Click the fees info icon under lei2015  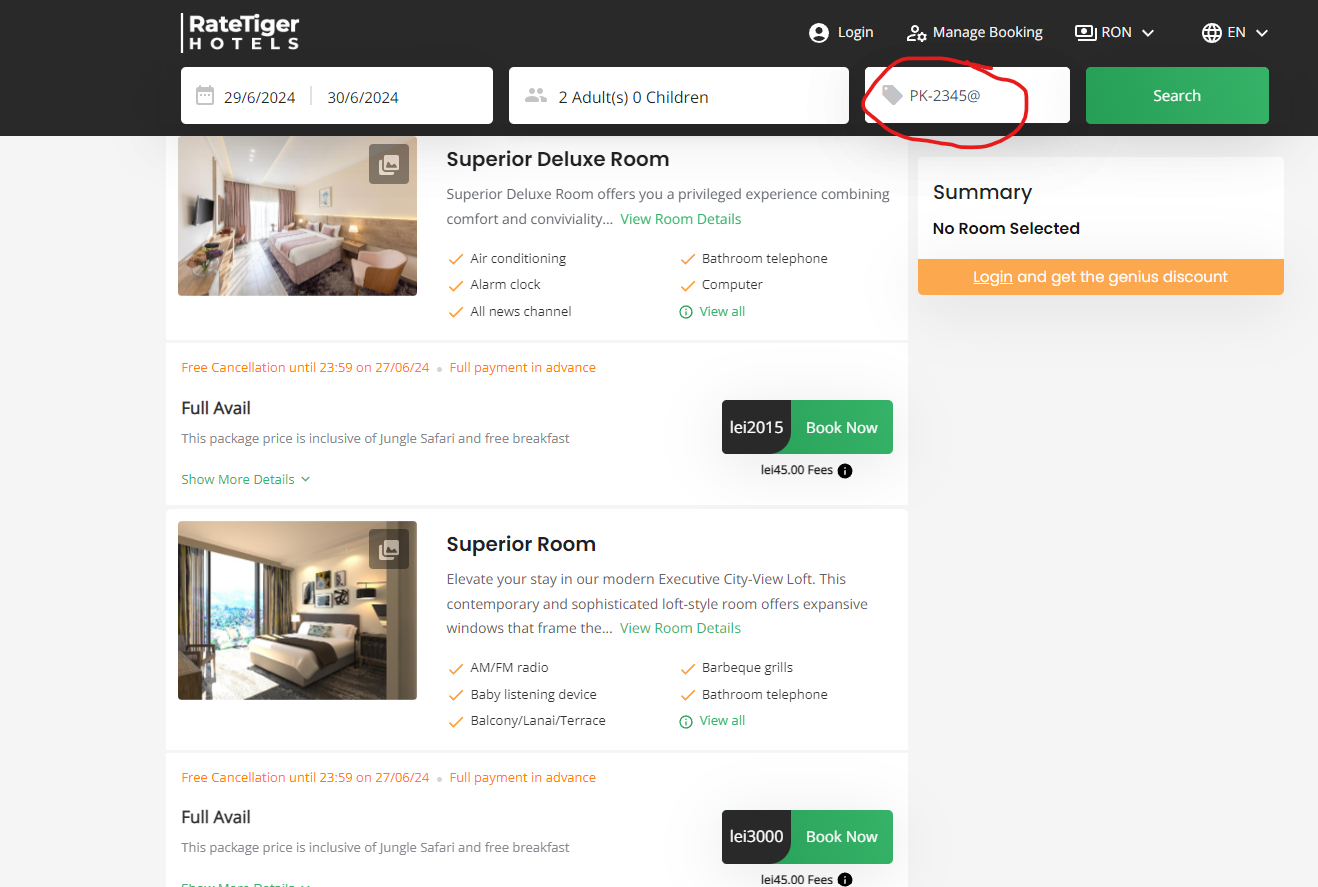[845, 470]
